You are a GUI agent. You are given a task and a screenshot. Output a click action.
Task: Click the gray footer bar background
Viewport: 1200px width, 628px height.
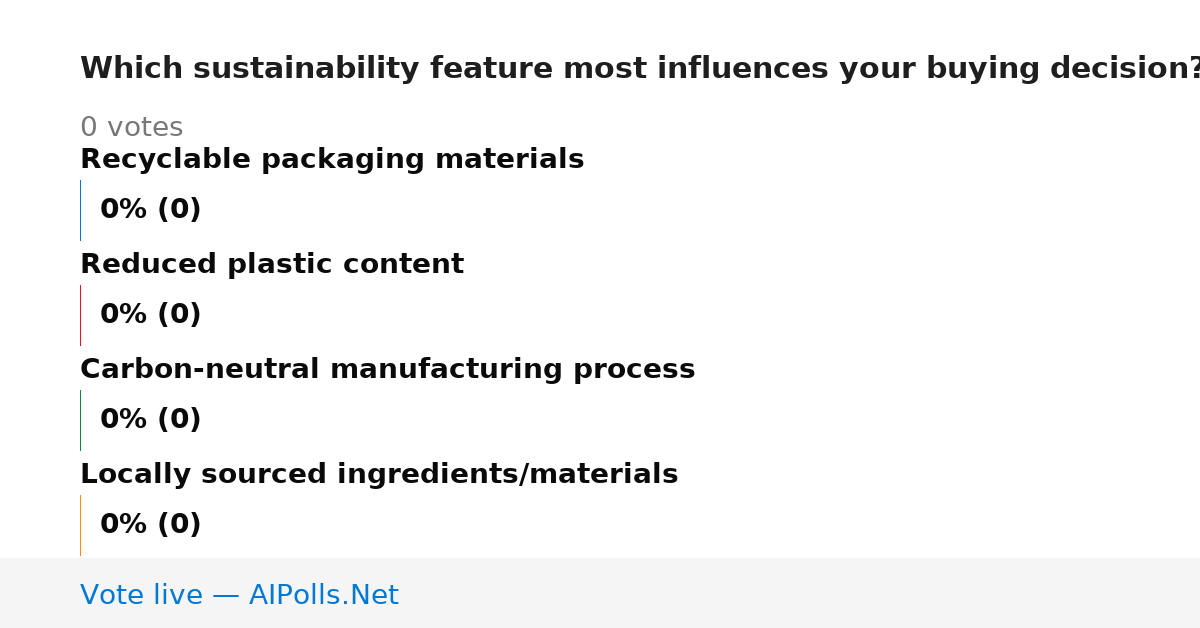coord(800,593)
